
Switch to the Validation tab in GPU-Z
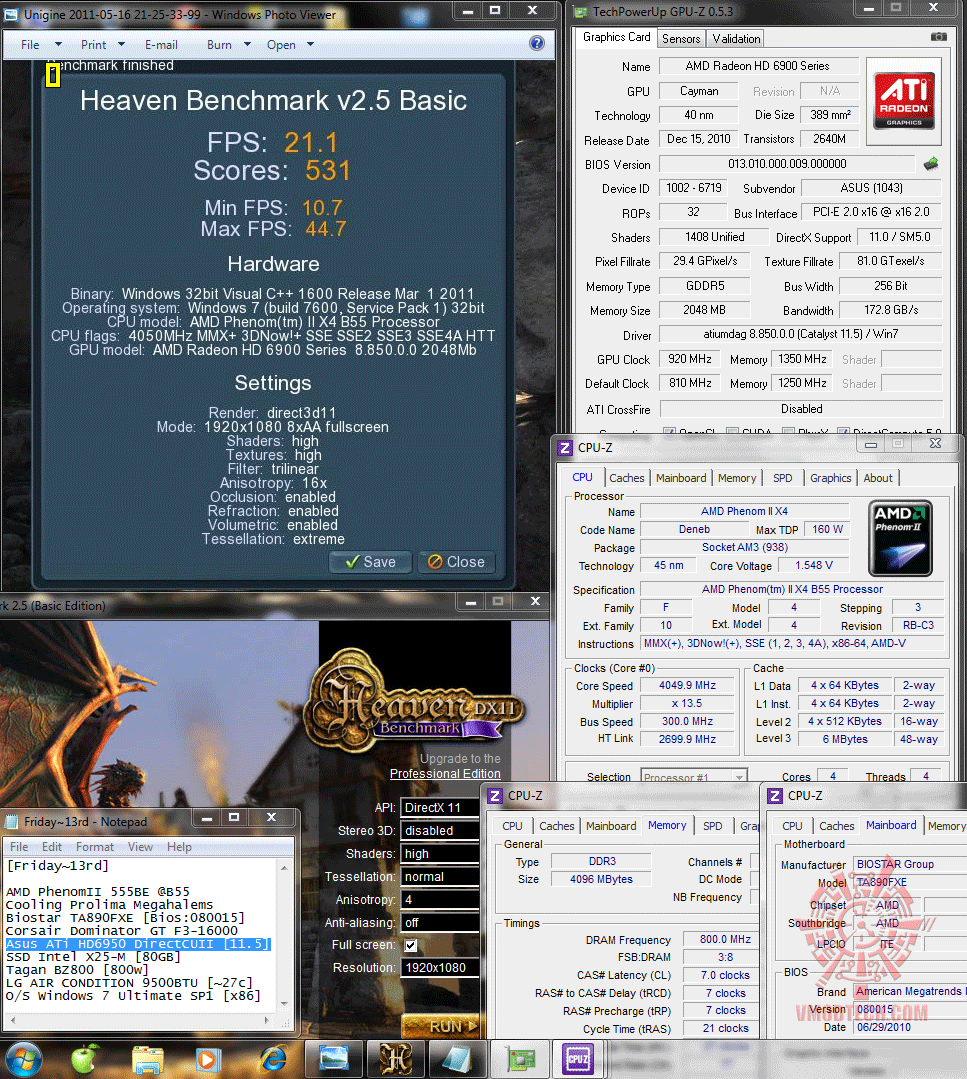(736, 39)
